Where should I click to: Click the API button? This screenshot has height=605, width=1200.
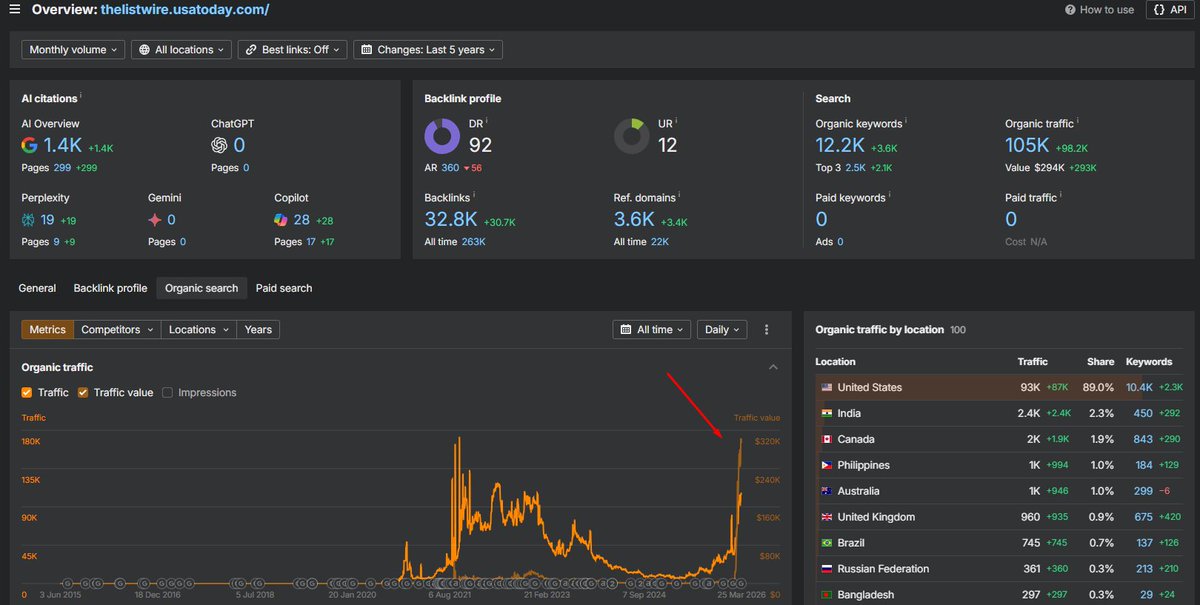click(1170, 9)
